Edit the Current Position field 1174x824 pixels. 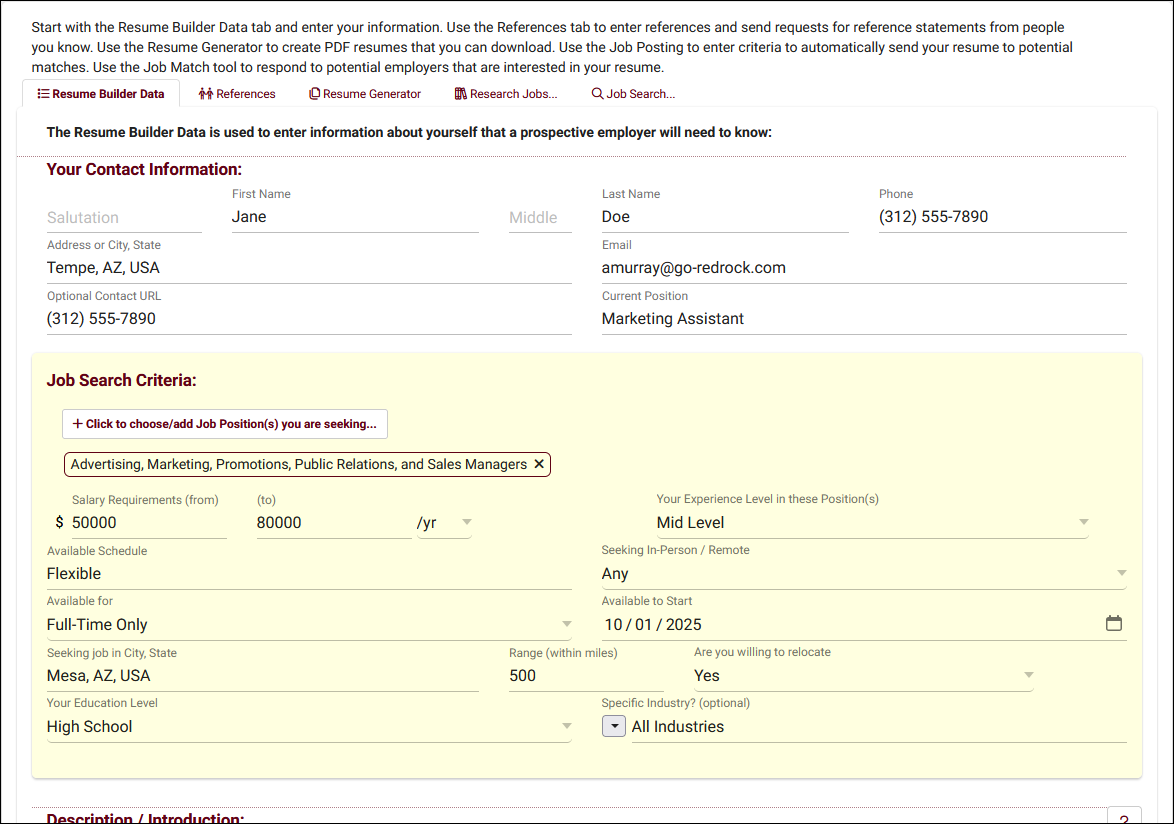point(863,319)
